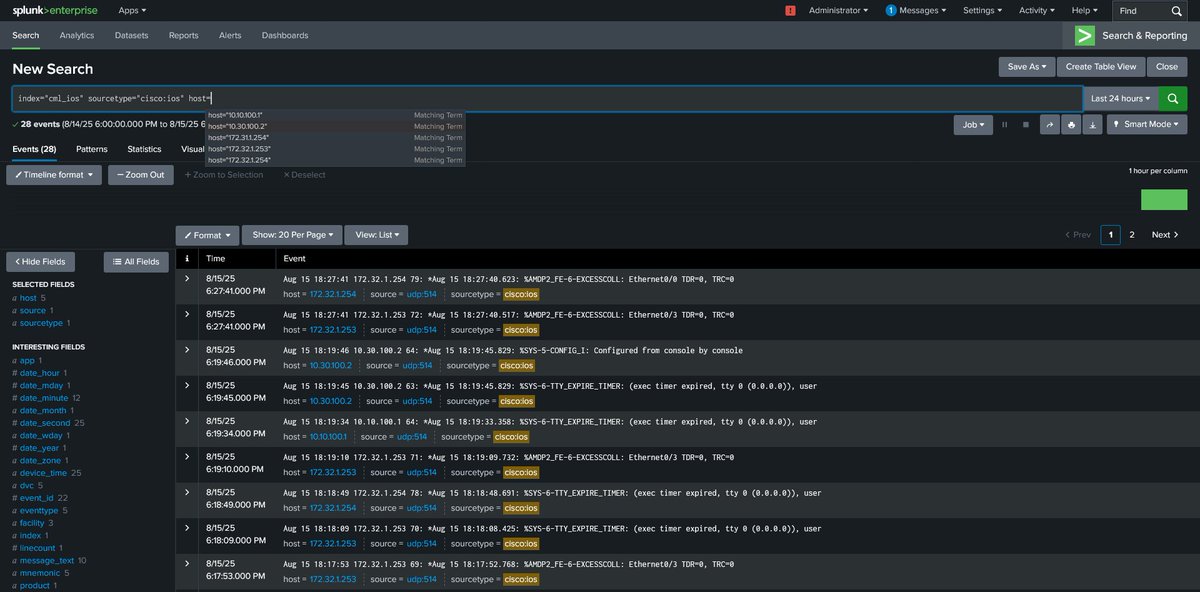
Task: Open the red alert notification icon
Action: click(x=790, y=10)
